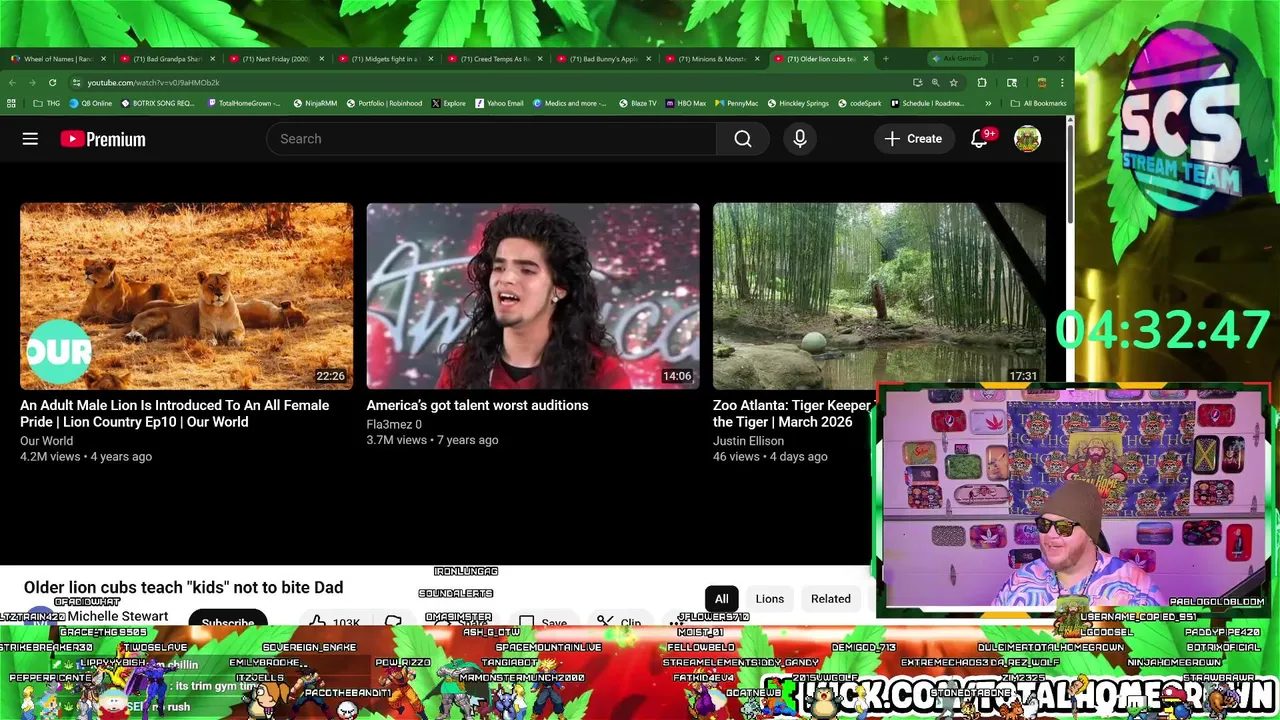The width and height of the screenshot is (1280, 720).
Task: Visit the Our World channel
Action: [x=46, y=441]
